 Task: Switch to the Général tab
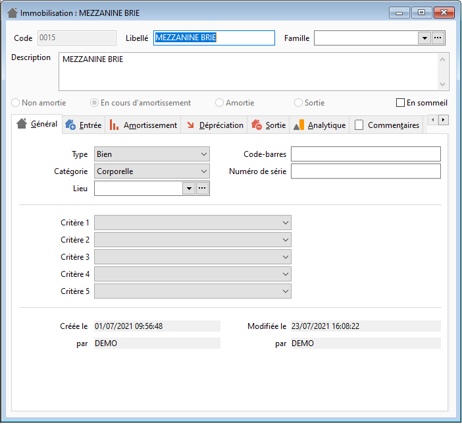point(37,124)
